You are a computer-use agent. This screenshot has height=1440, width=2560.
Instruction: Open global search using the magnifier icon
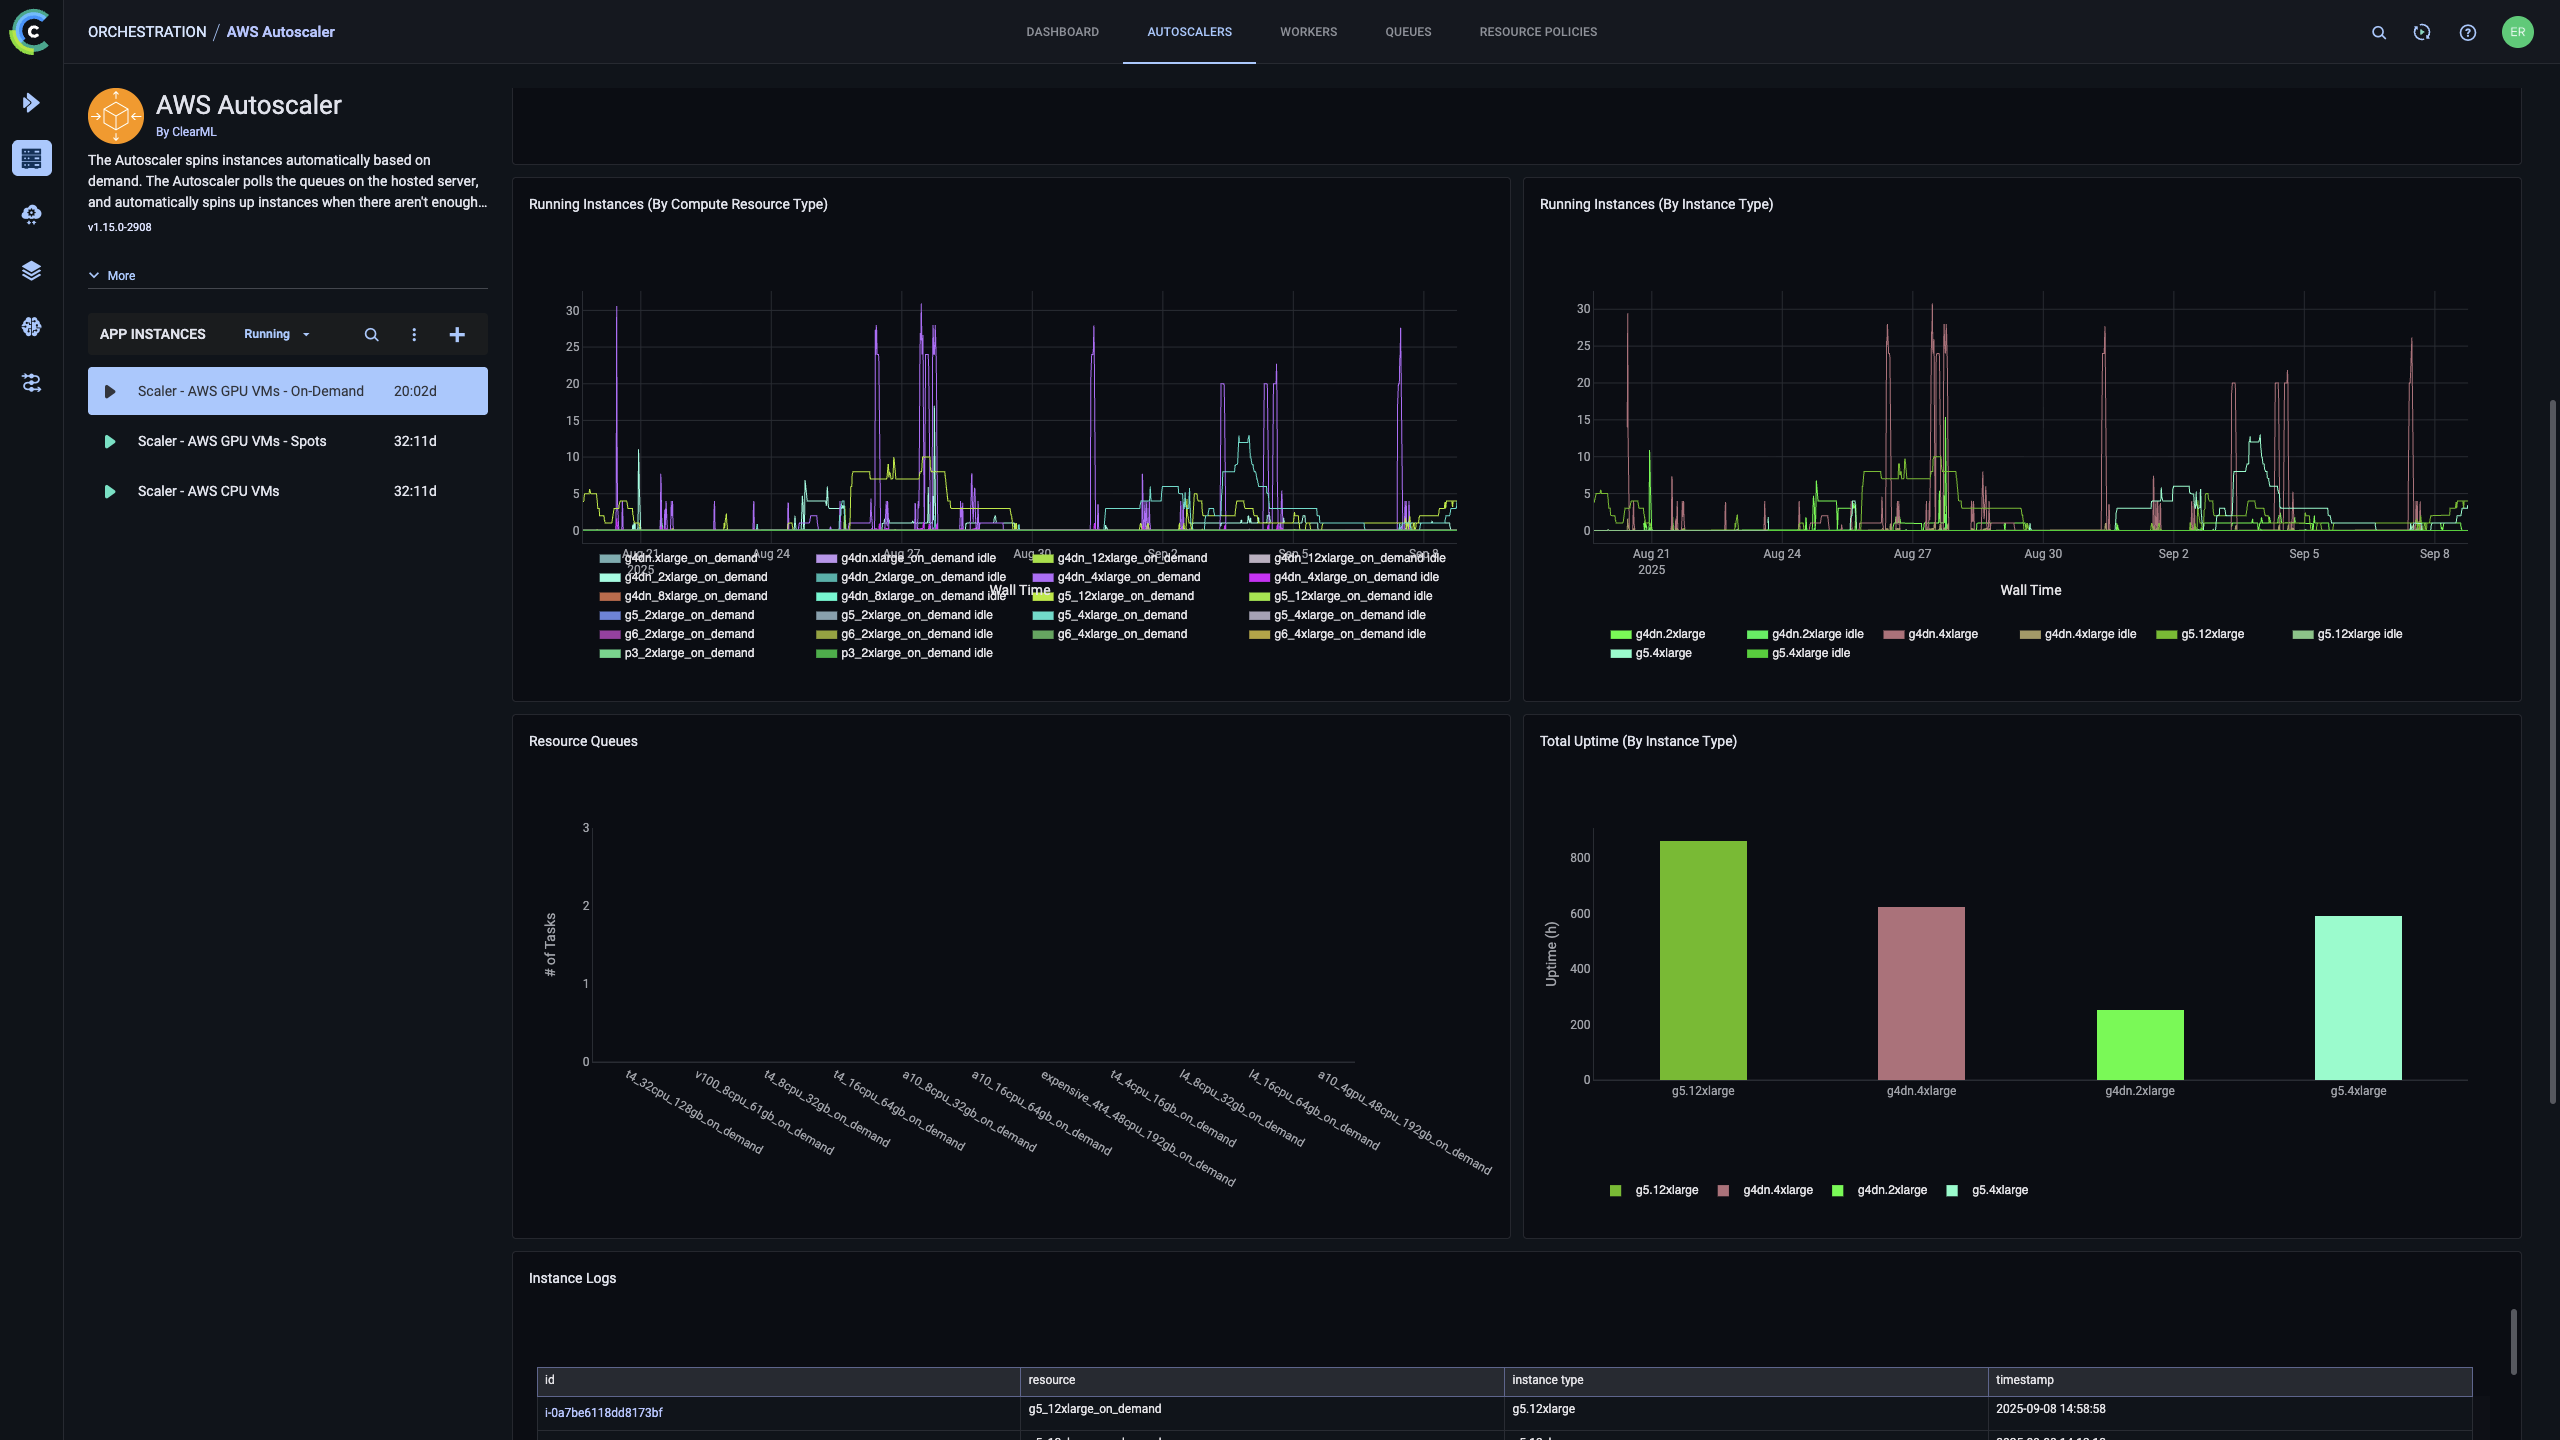point(2378,31)
